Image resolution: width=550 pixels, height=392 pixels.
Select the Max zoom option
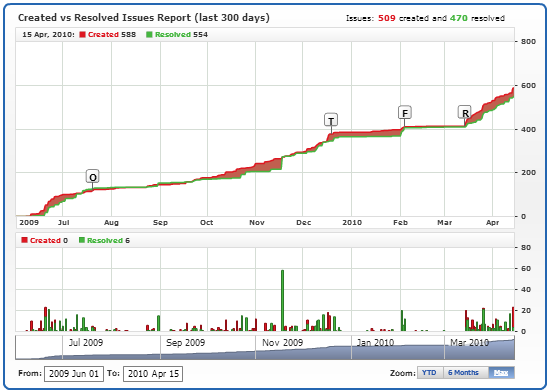click(501, 373)
